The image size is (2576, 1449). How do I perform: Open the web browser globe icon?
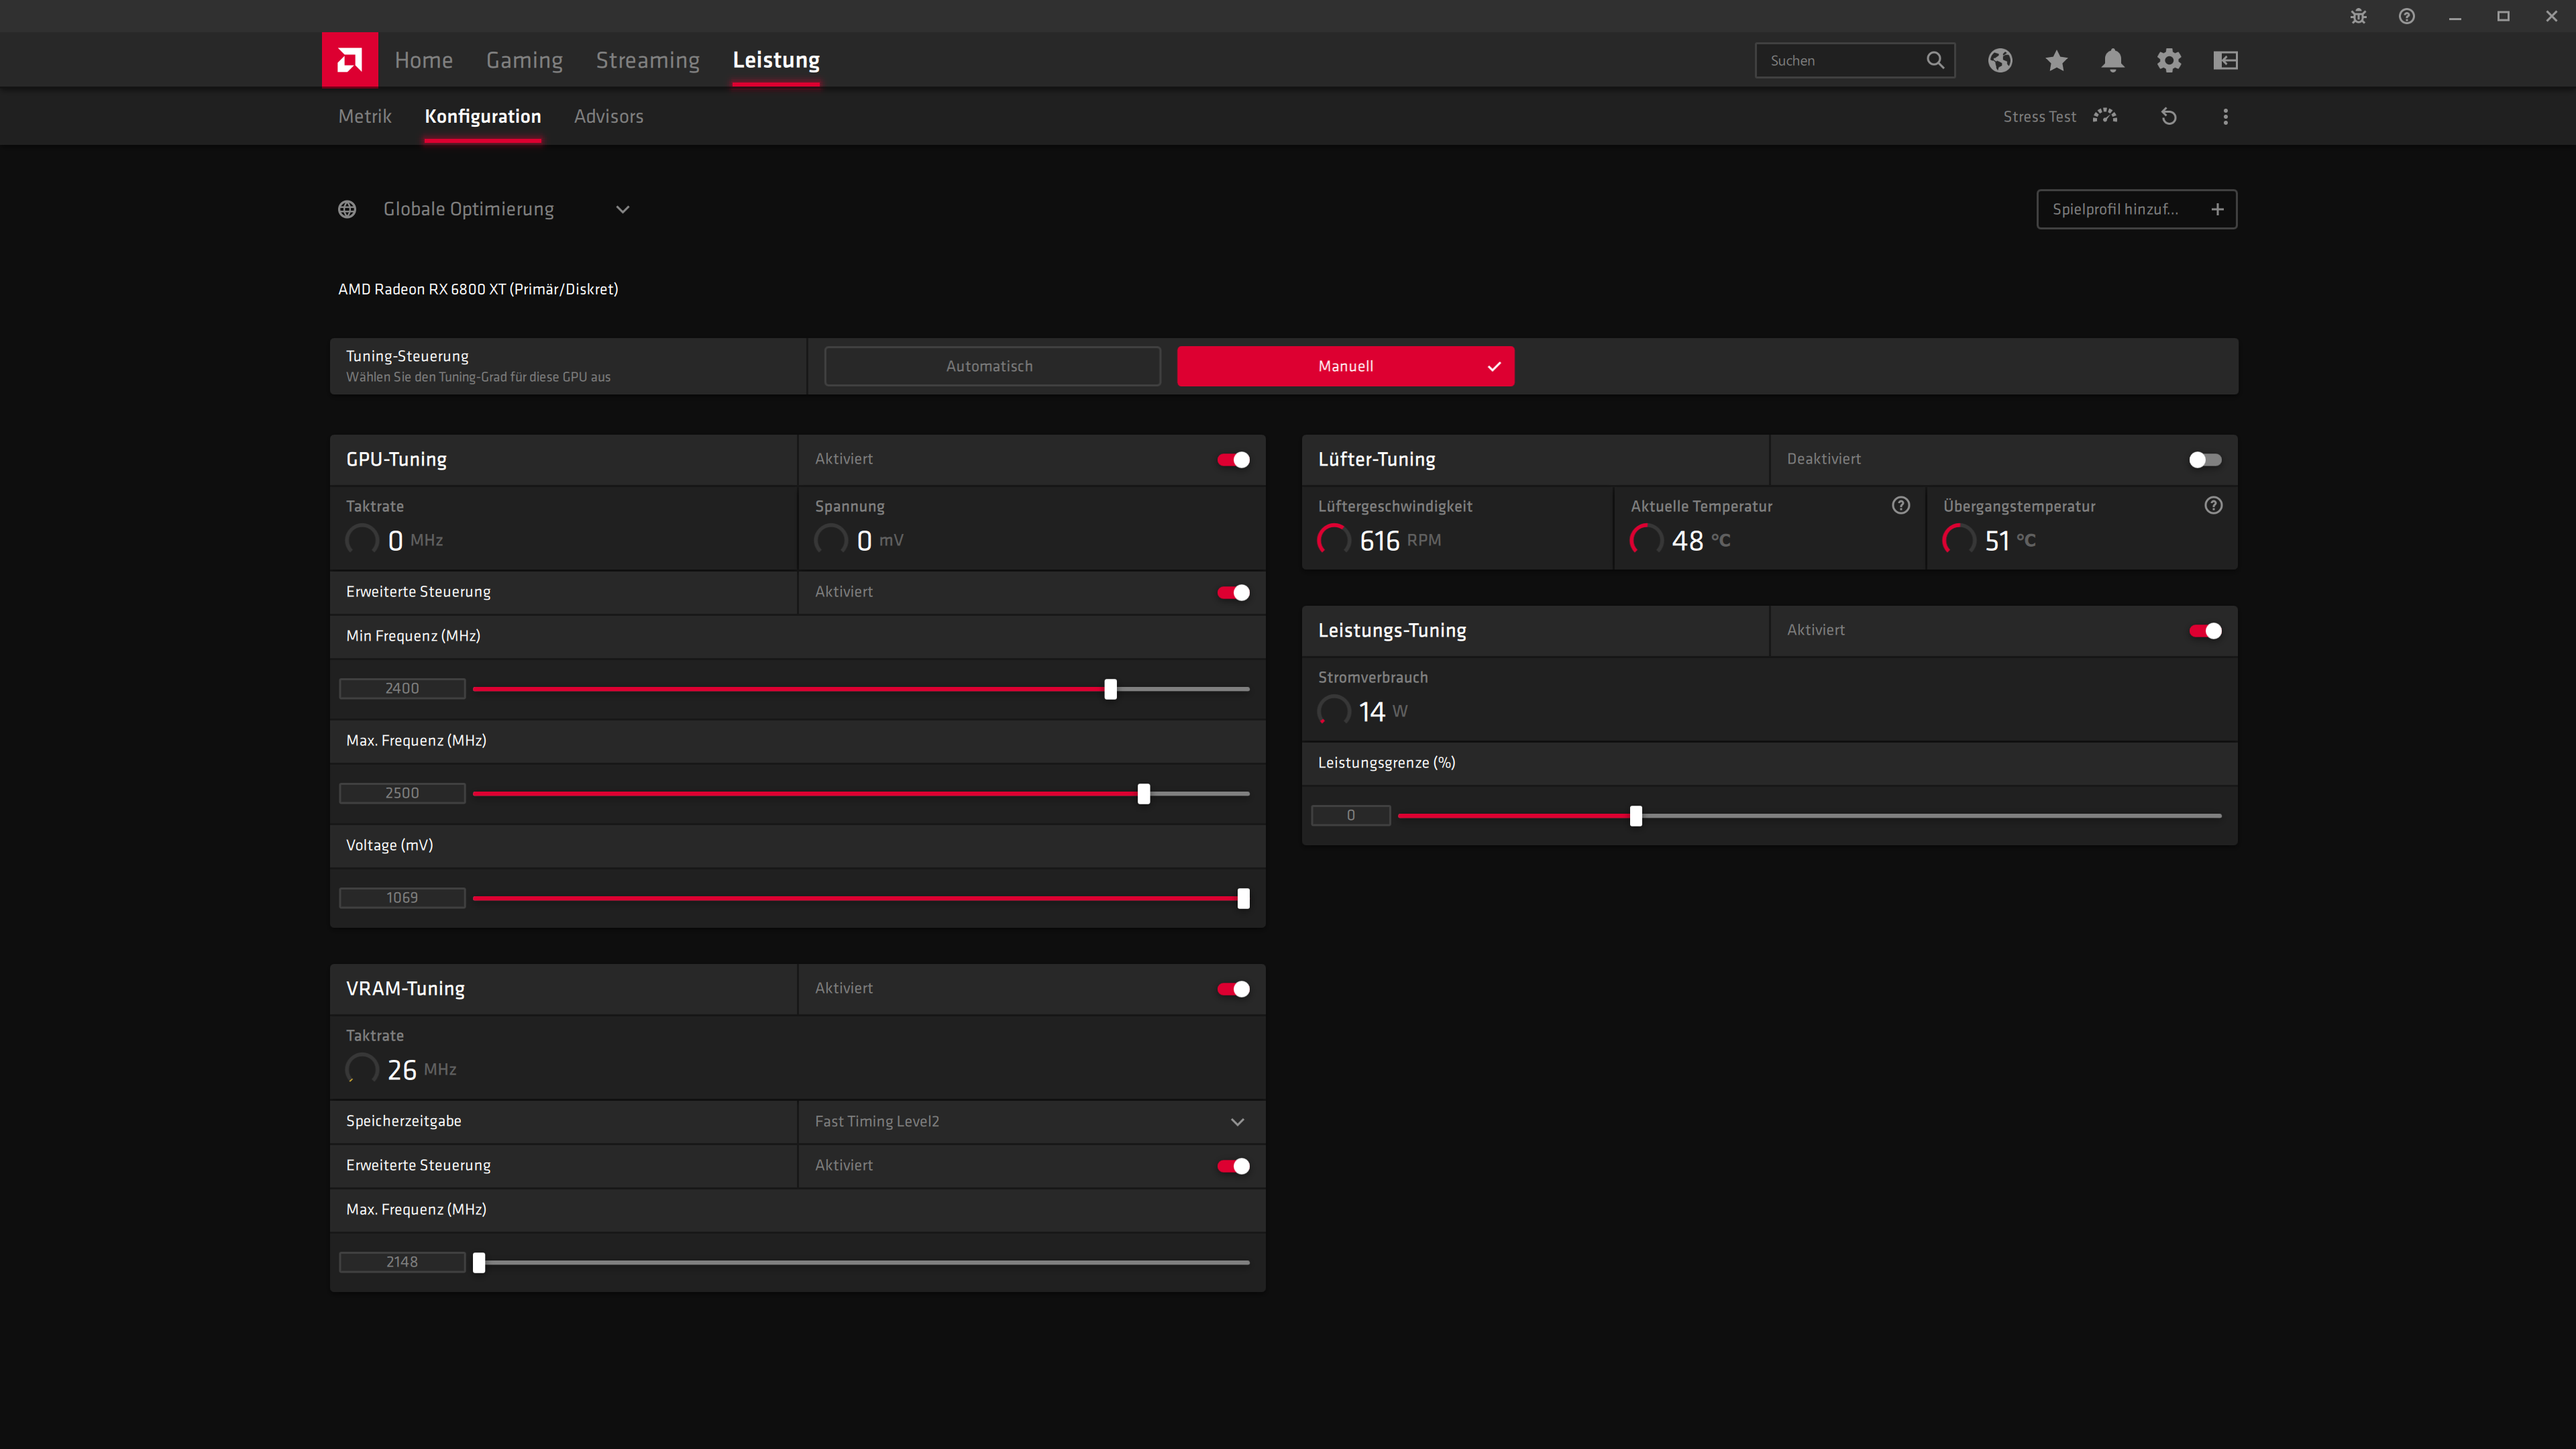tap(1999, 60)
